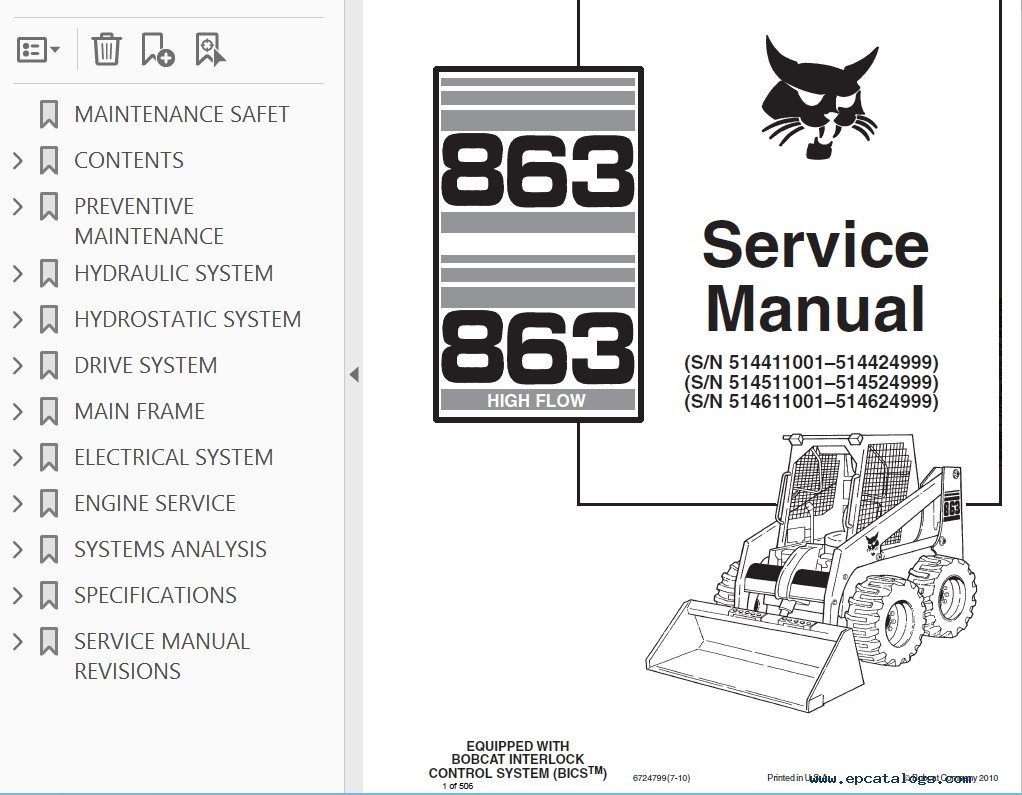Delete the selected bookmark with trash icon
Viewport: 1022px width, 795px height.
106,50
